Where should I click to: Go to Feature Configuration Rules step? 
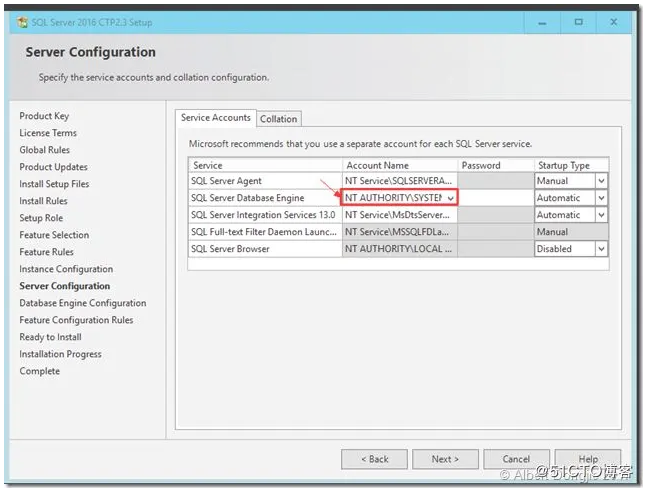(77, 320)
